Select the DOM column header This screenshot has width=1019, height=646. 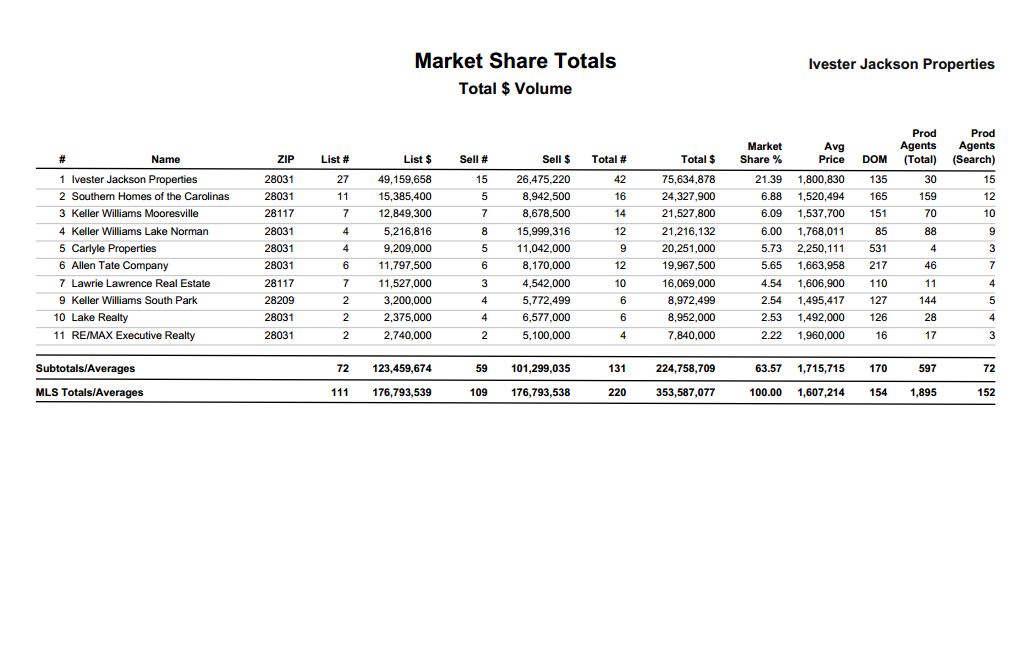pyautogui.click(x=875, y=159)
